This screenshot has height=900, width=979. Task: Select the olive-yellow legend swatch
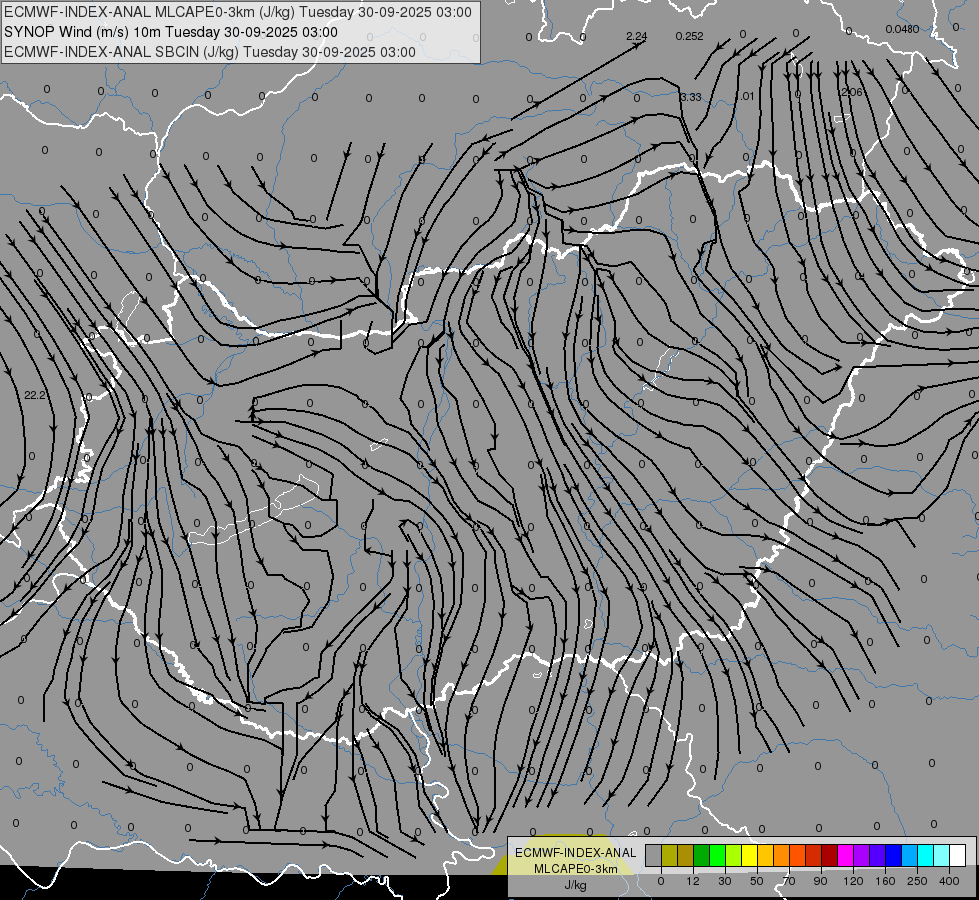click(x=669, y=855)
